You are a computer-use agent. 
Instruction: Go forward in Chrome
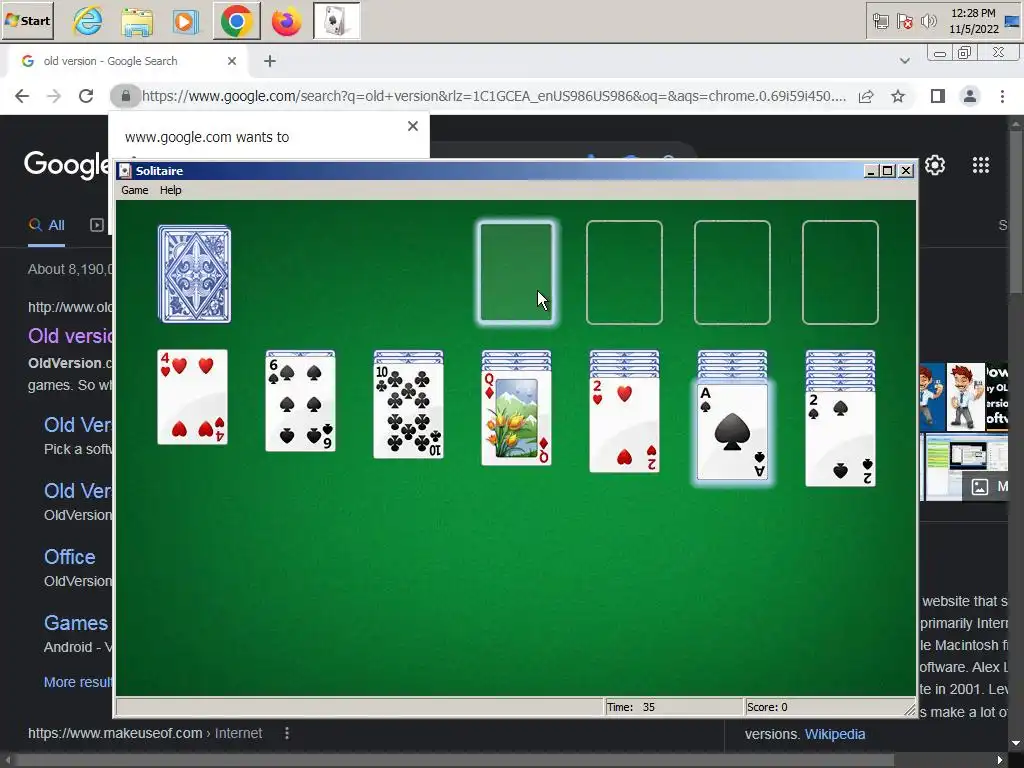point(54,96)
